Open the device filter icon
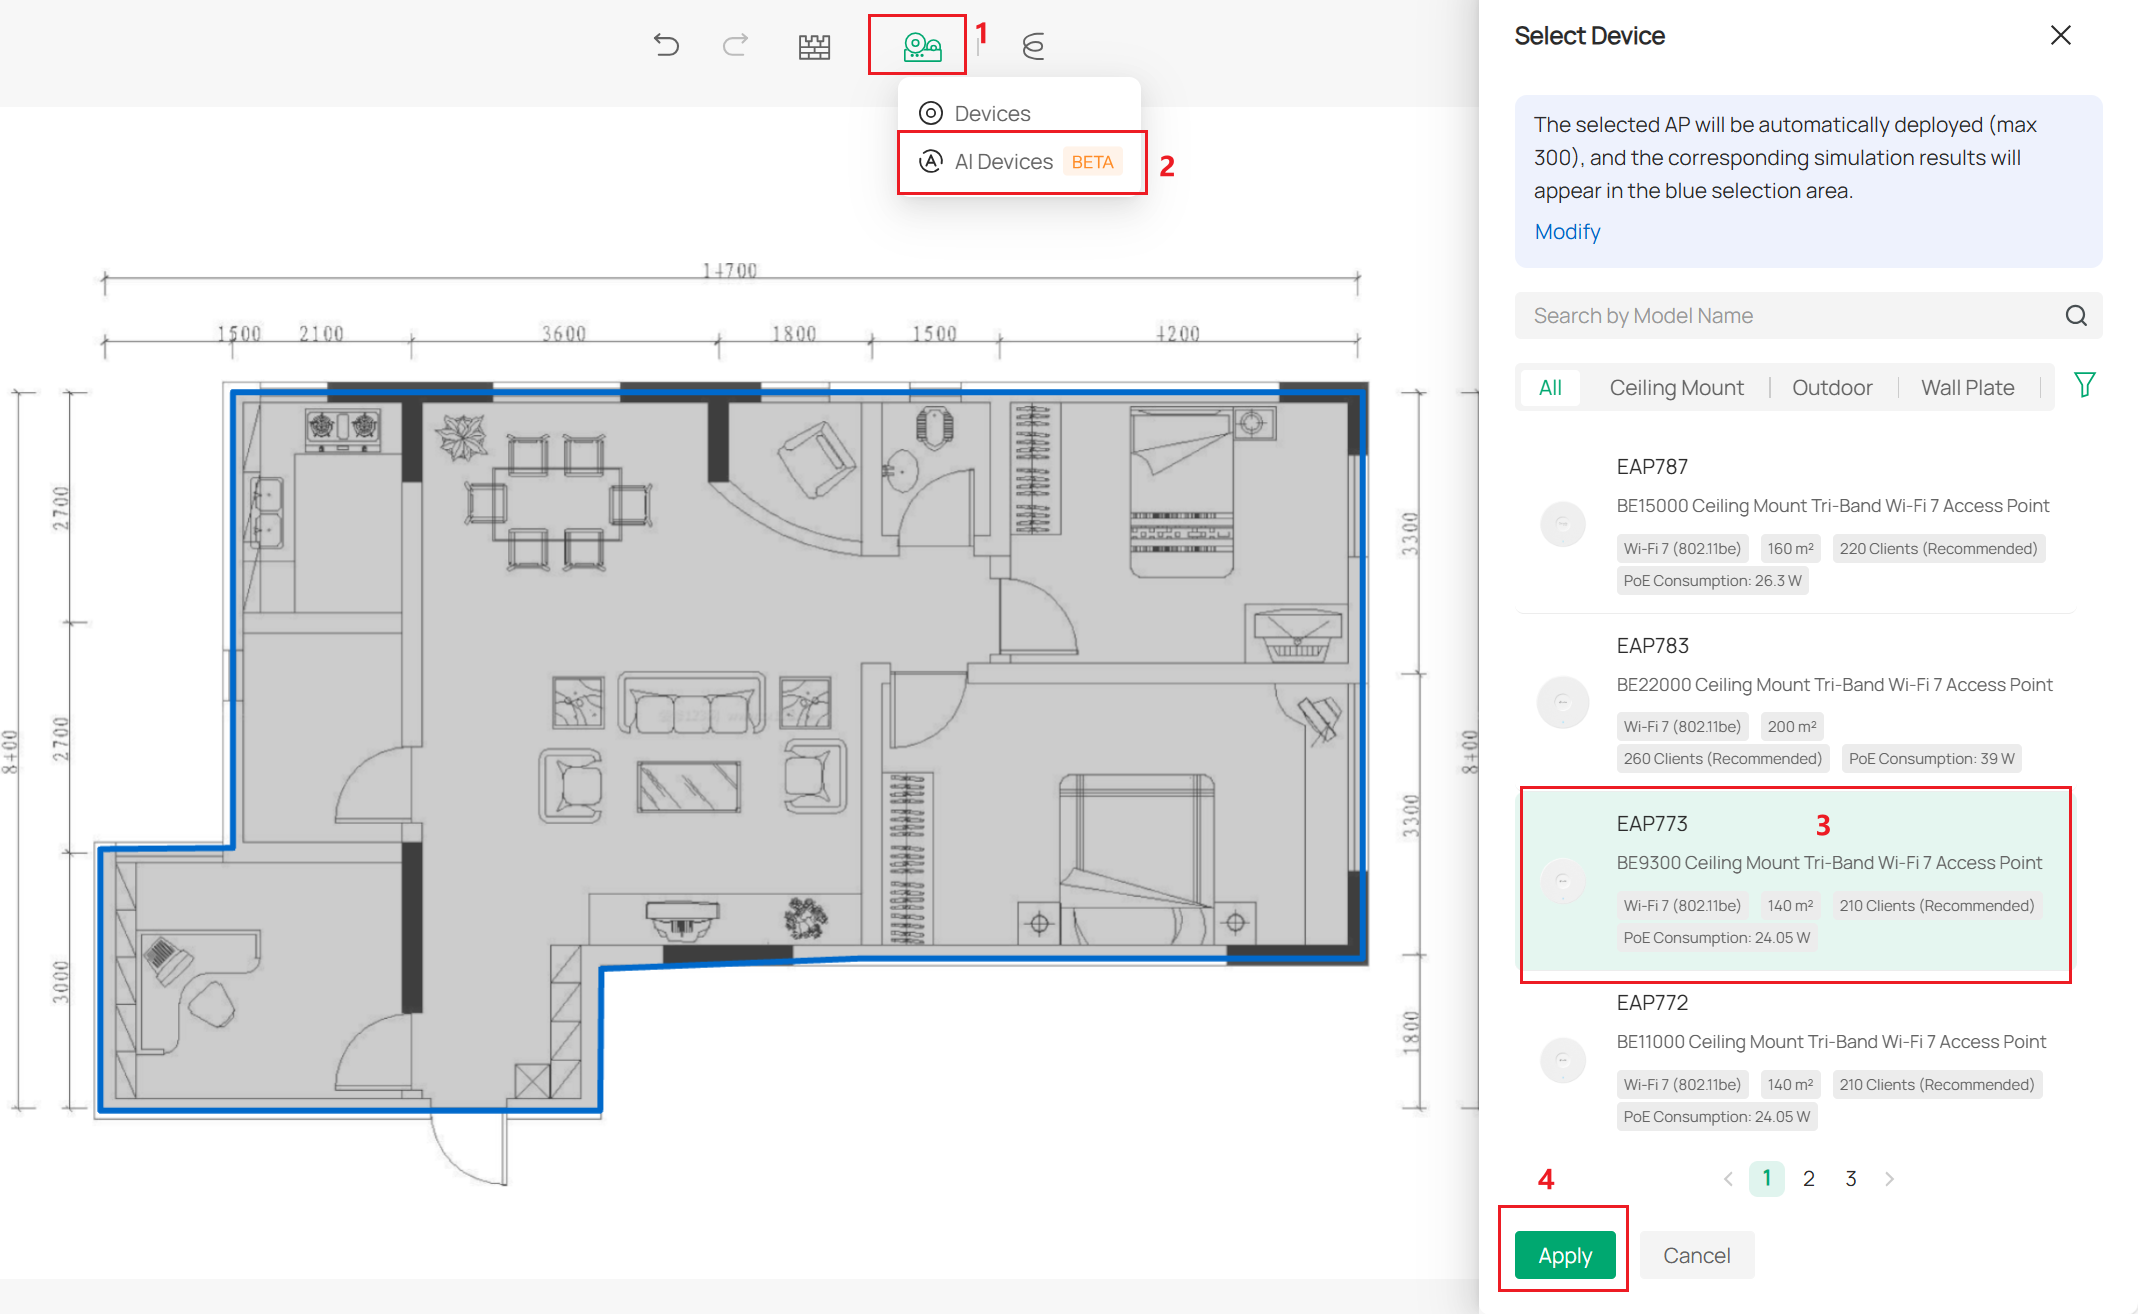 pyautogui.click(x=2085, y=385)
